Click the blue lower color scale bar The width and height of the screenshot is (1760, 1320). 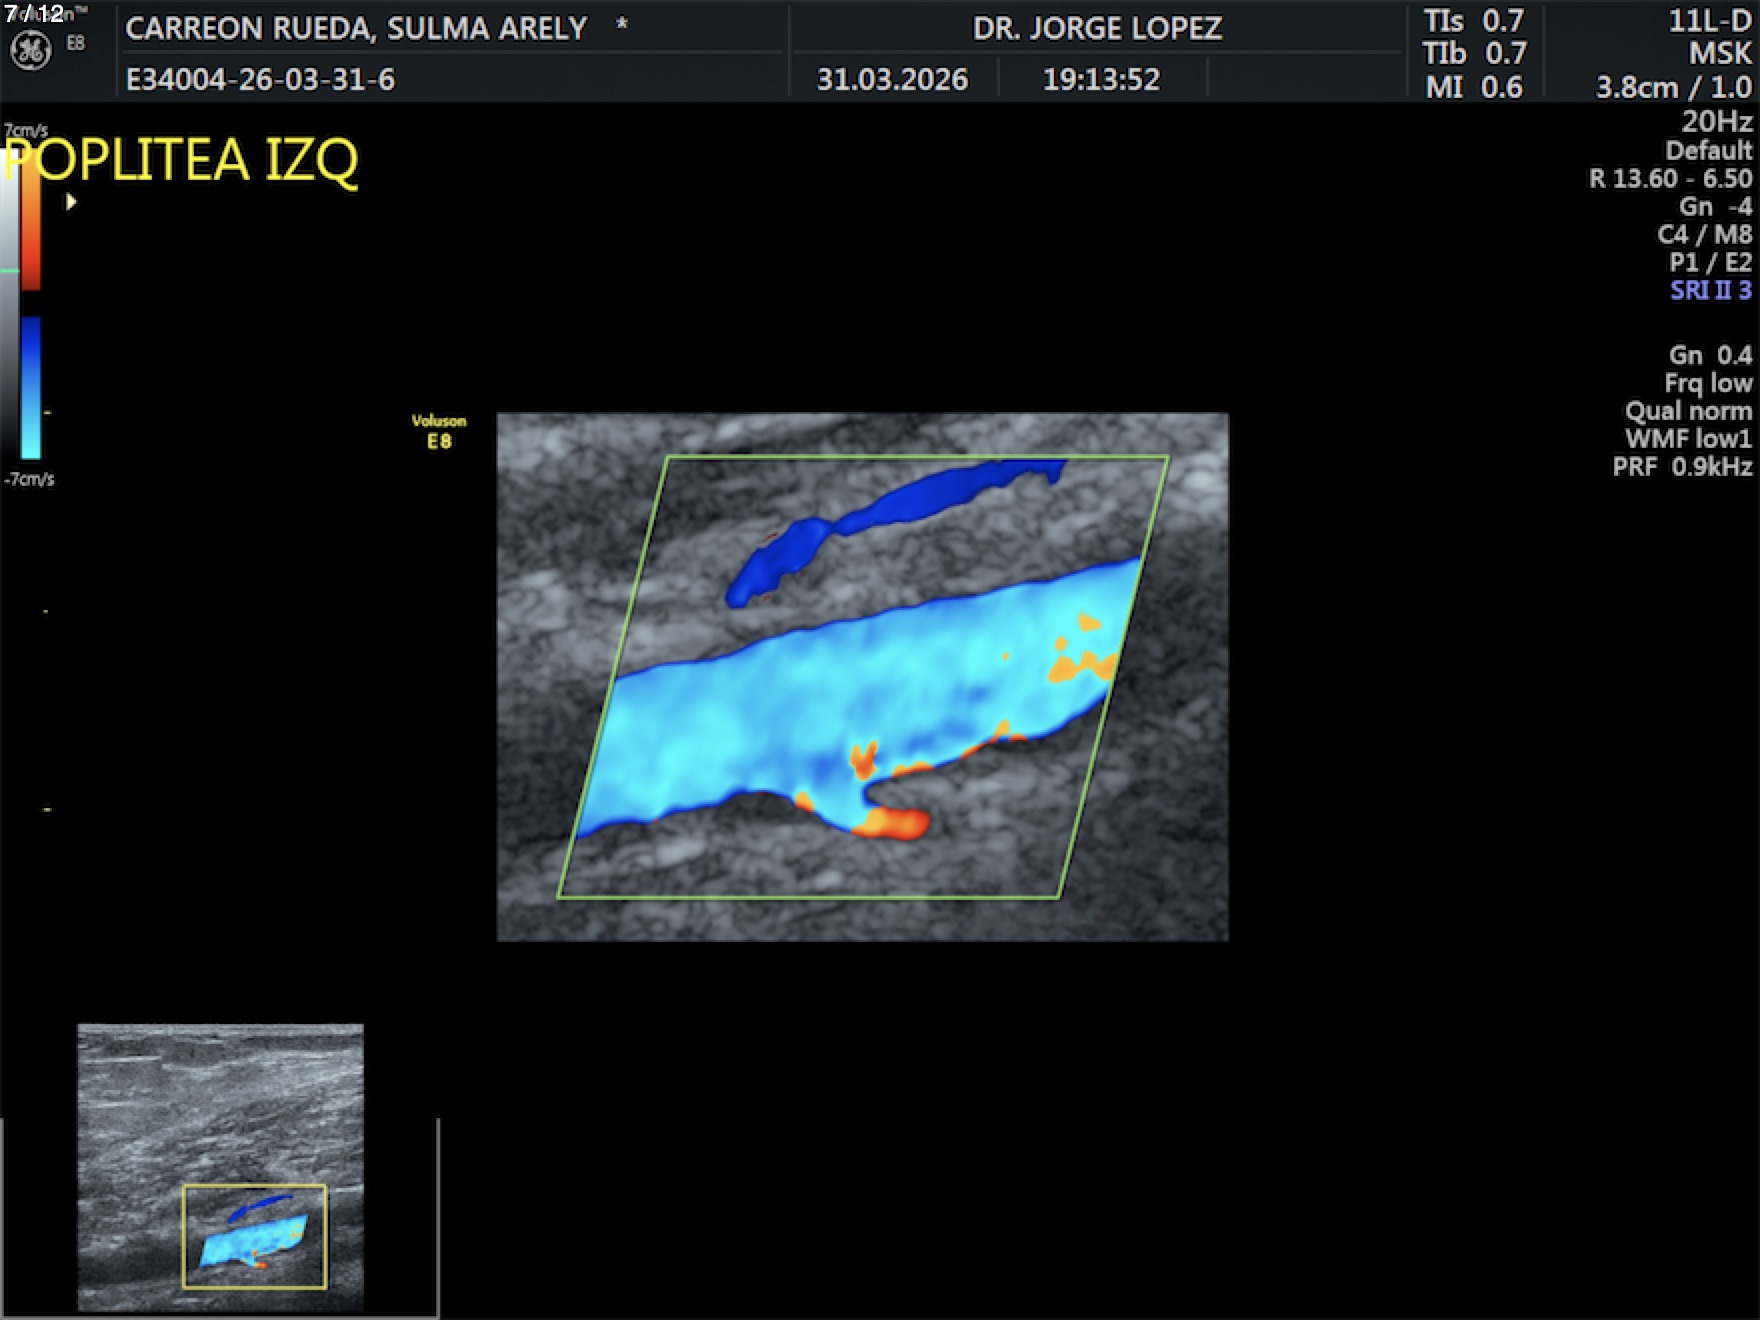(31, 388)
